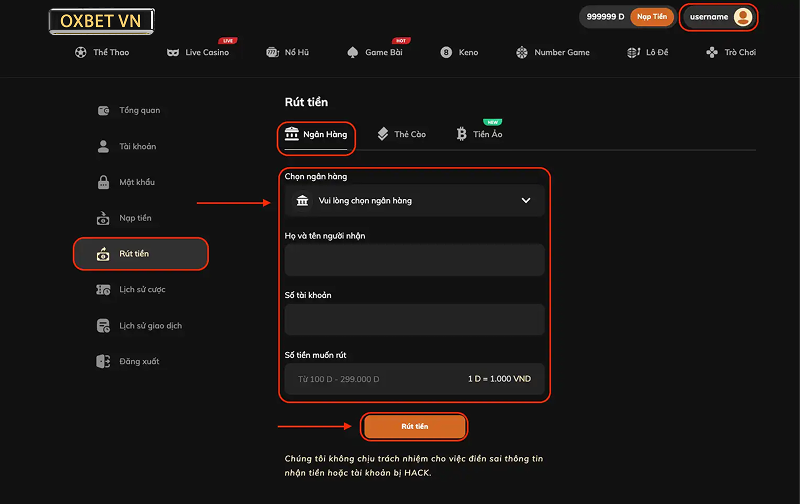Open the Number Game icon
Screen dimensions: 800x504
click(x=522, y=52)
